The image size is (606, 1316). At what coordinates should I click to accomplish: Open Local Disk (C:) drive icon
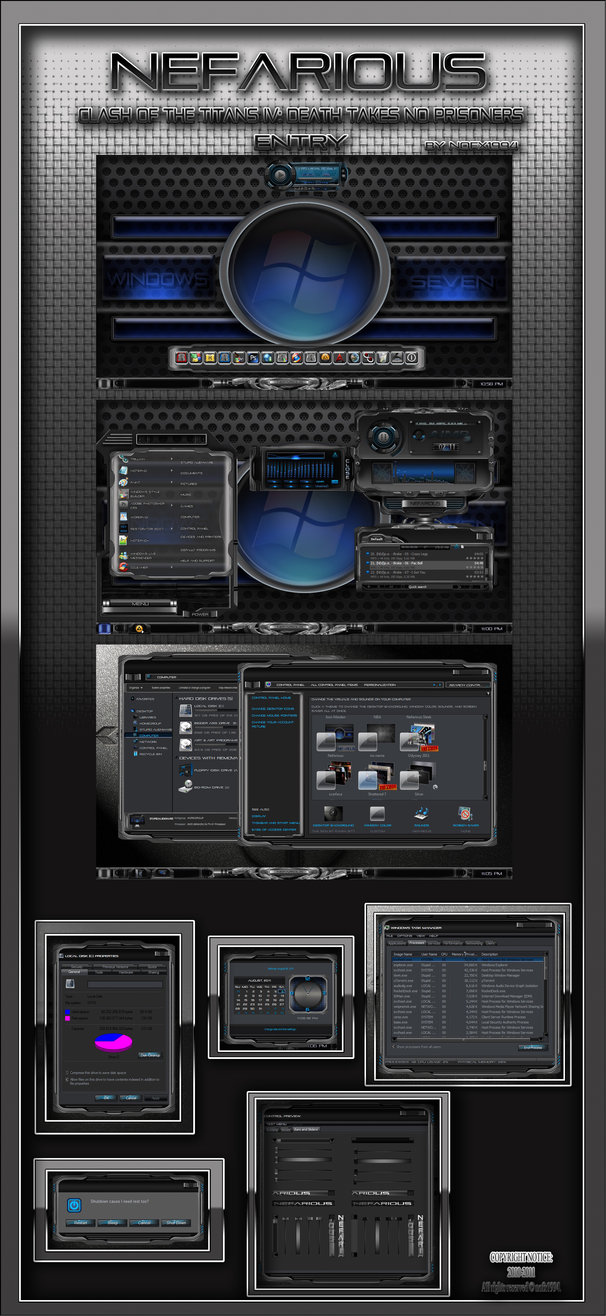pos(186,709)
